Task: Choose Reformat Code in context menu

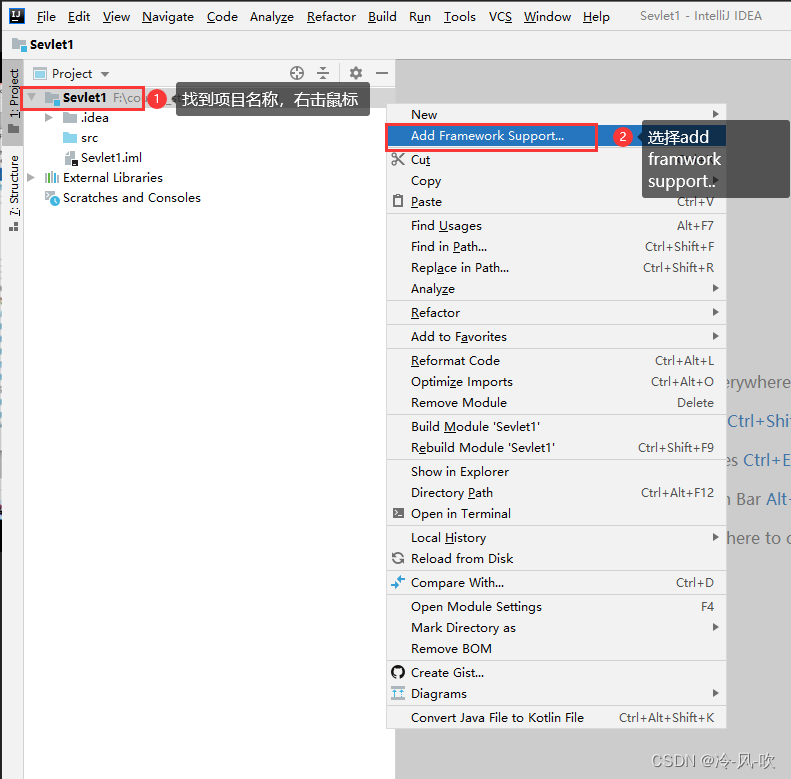Action: coord(556,361)
